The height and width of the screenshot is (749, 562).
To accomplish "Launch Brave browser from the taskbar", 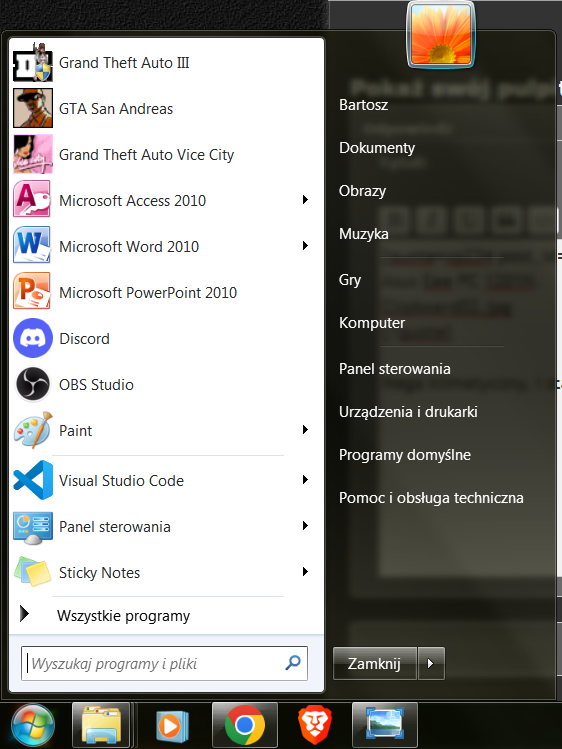I will [315, 725].
